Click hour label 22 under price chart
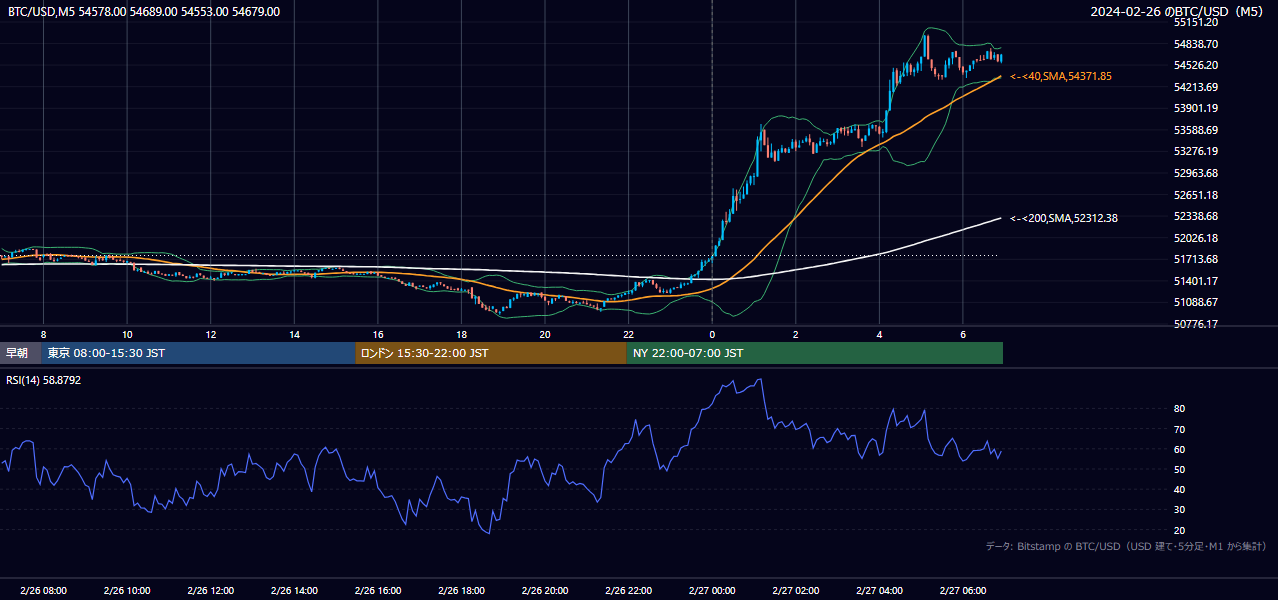The image size is (1278, 600). tap(628, 334)
